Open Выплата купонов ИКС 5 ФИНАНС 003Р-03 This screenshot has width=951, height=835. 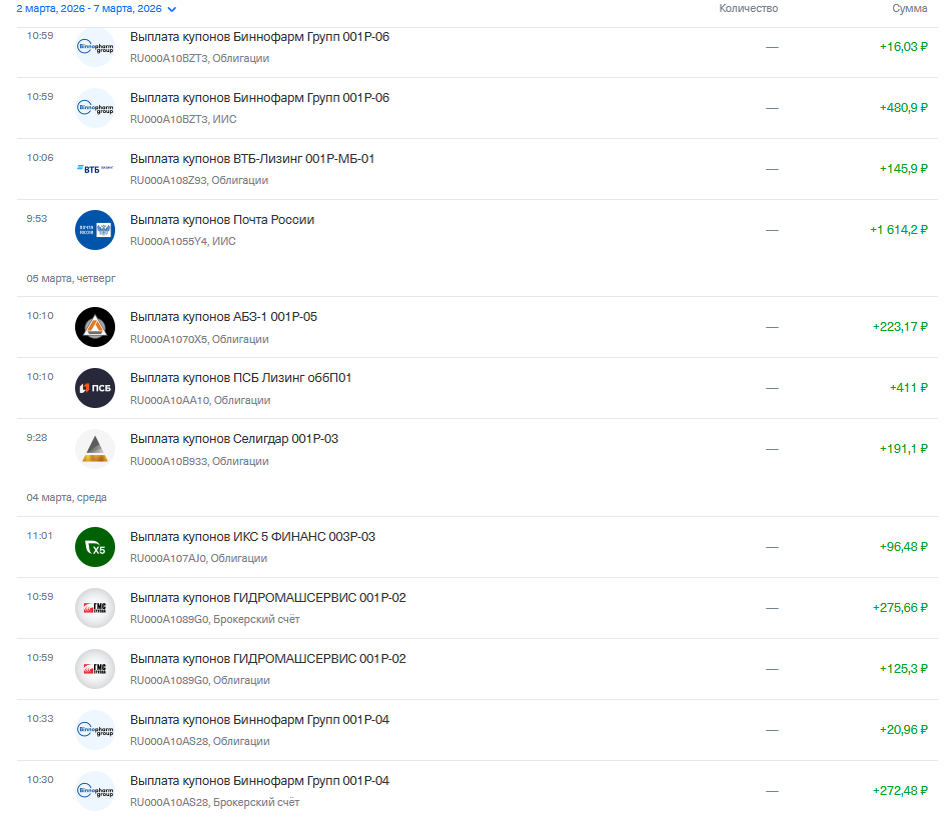point(477,547)
